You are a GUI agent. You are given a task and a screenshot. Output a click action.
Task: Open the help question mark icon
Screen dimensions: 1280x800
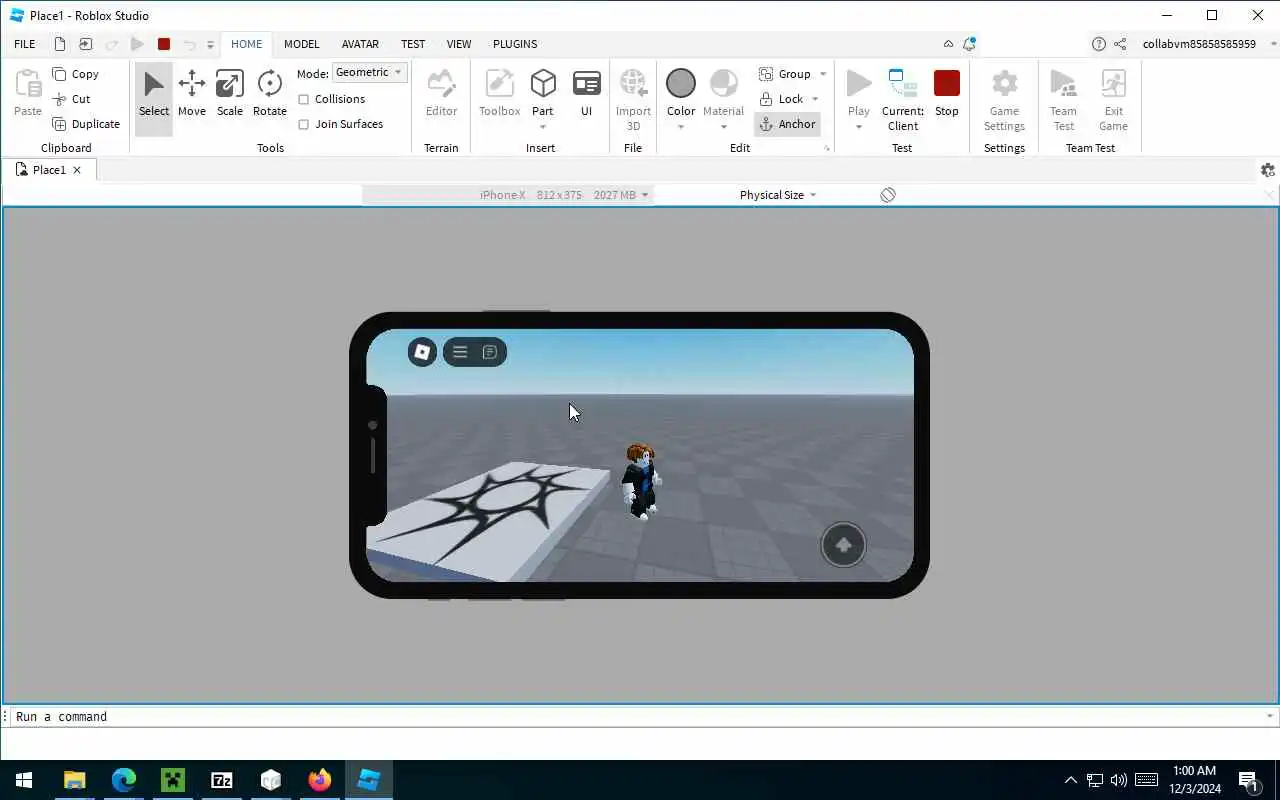point(1099,44)
